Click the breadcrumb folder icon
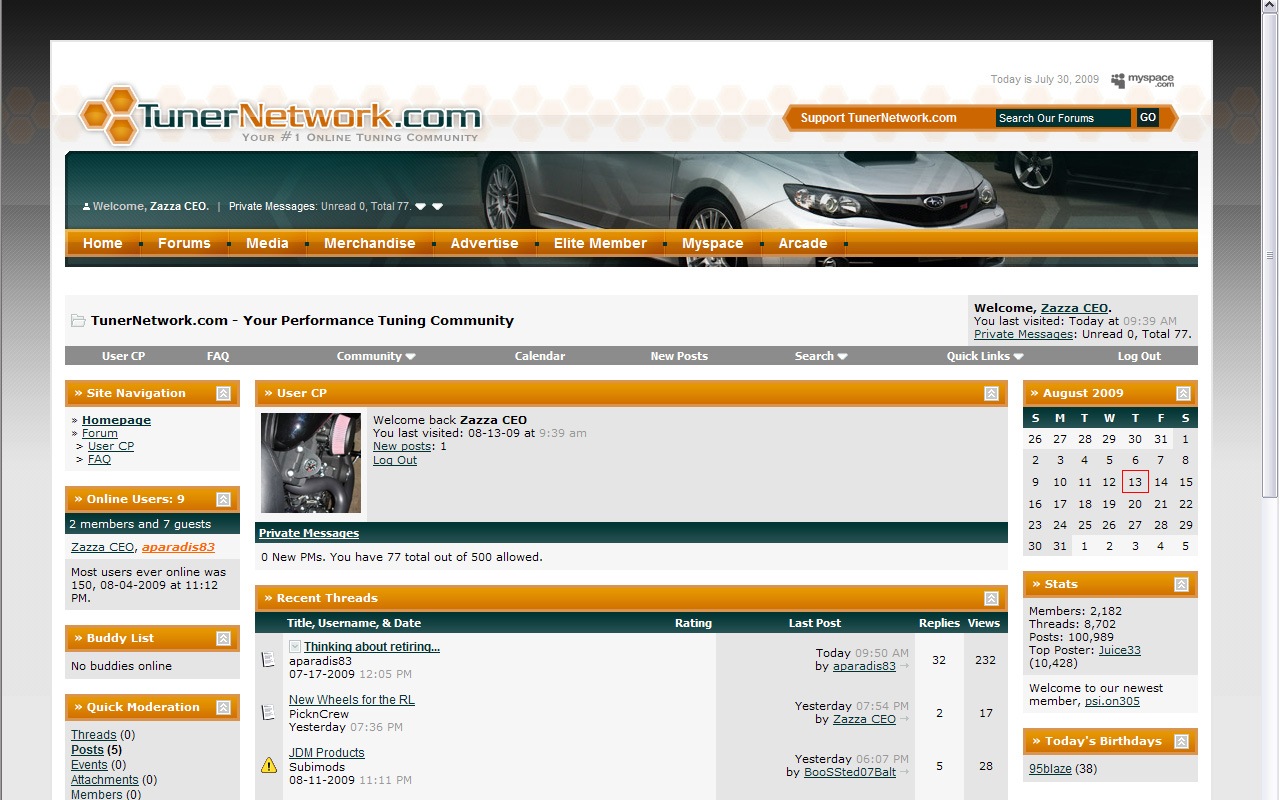1280x800 pixels. click(x=78, y=321)
